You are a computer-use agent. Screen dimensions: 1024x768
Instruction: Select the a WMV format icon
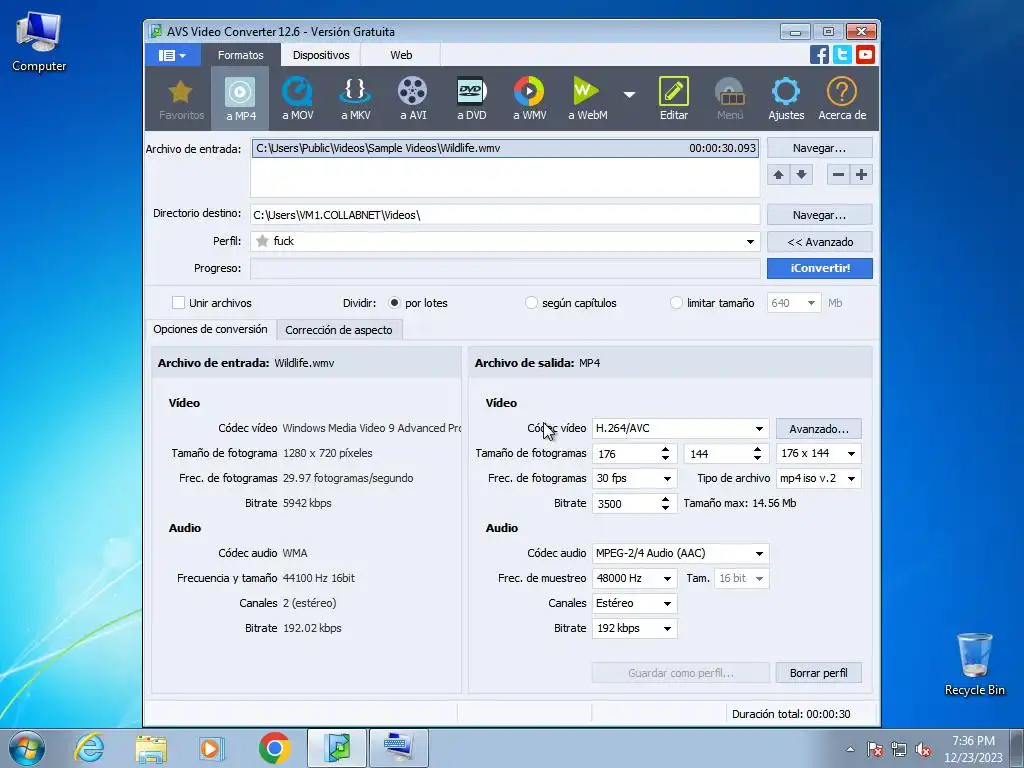[x=529, y=99]
